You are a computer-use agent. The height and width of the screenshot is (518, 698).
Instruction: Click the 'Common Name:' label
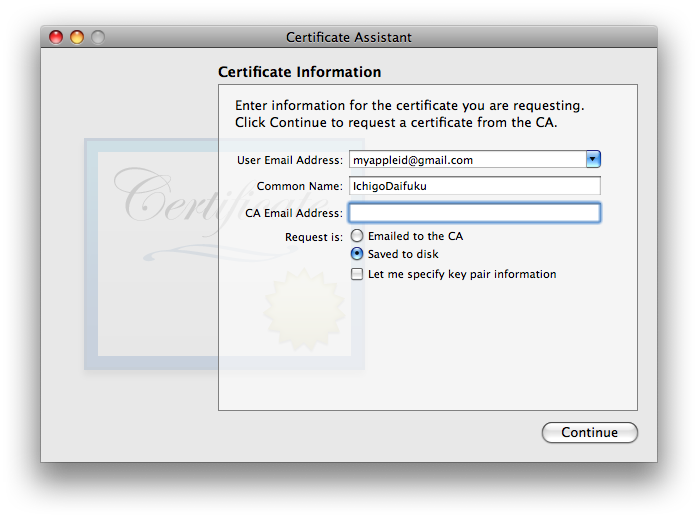click(x=299, y=186)
